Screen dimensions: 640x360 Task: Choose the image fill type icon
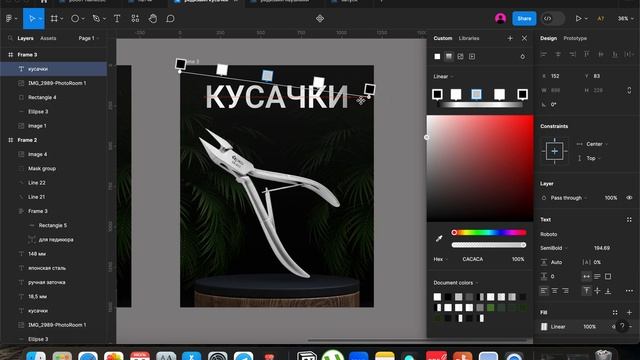click(x=460, y=56)
